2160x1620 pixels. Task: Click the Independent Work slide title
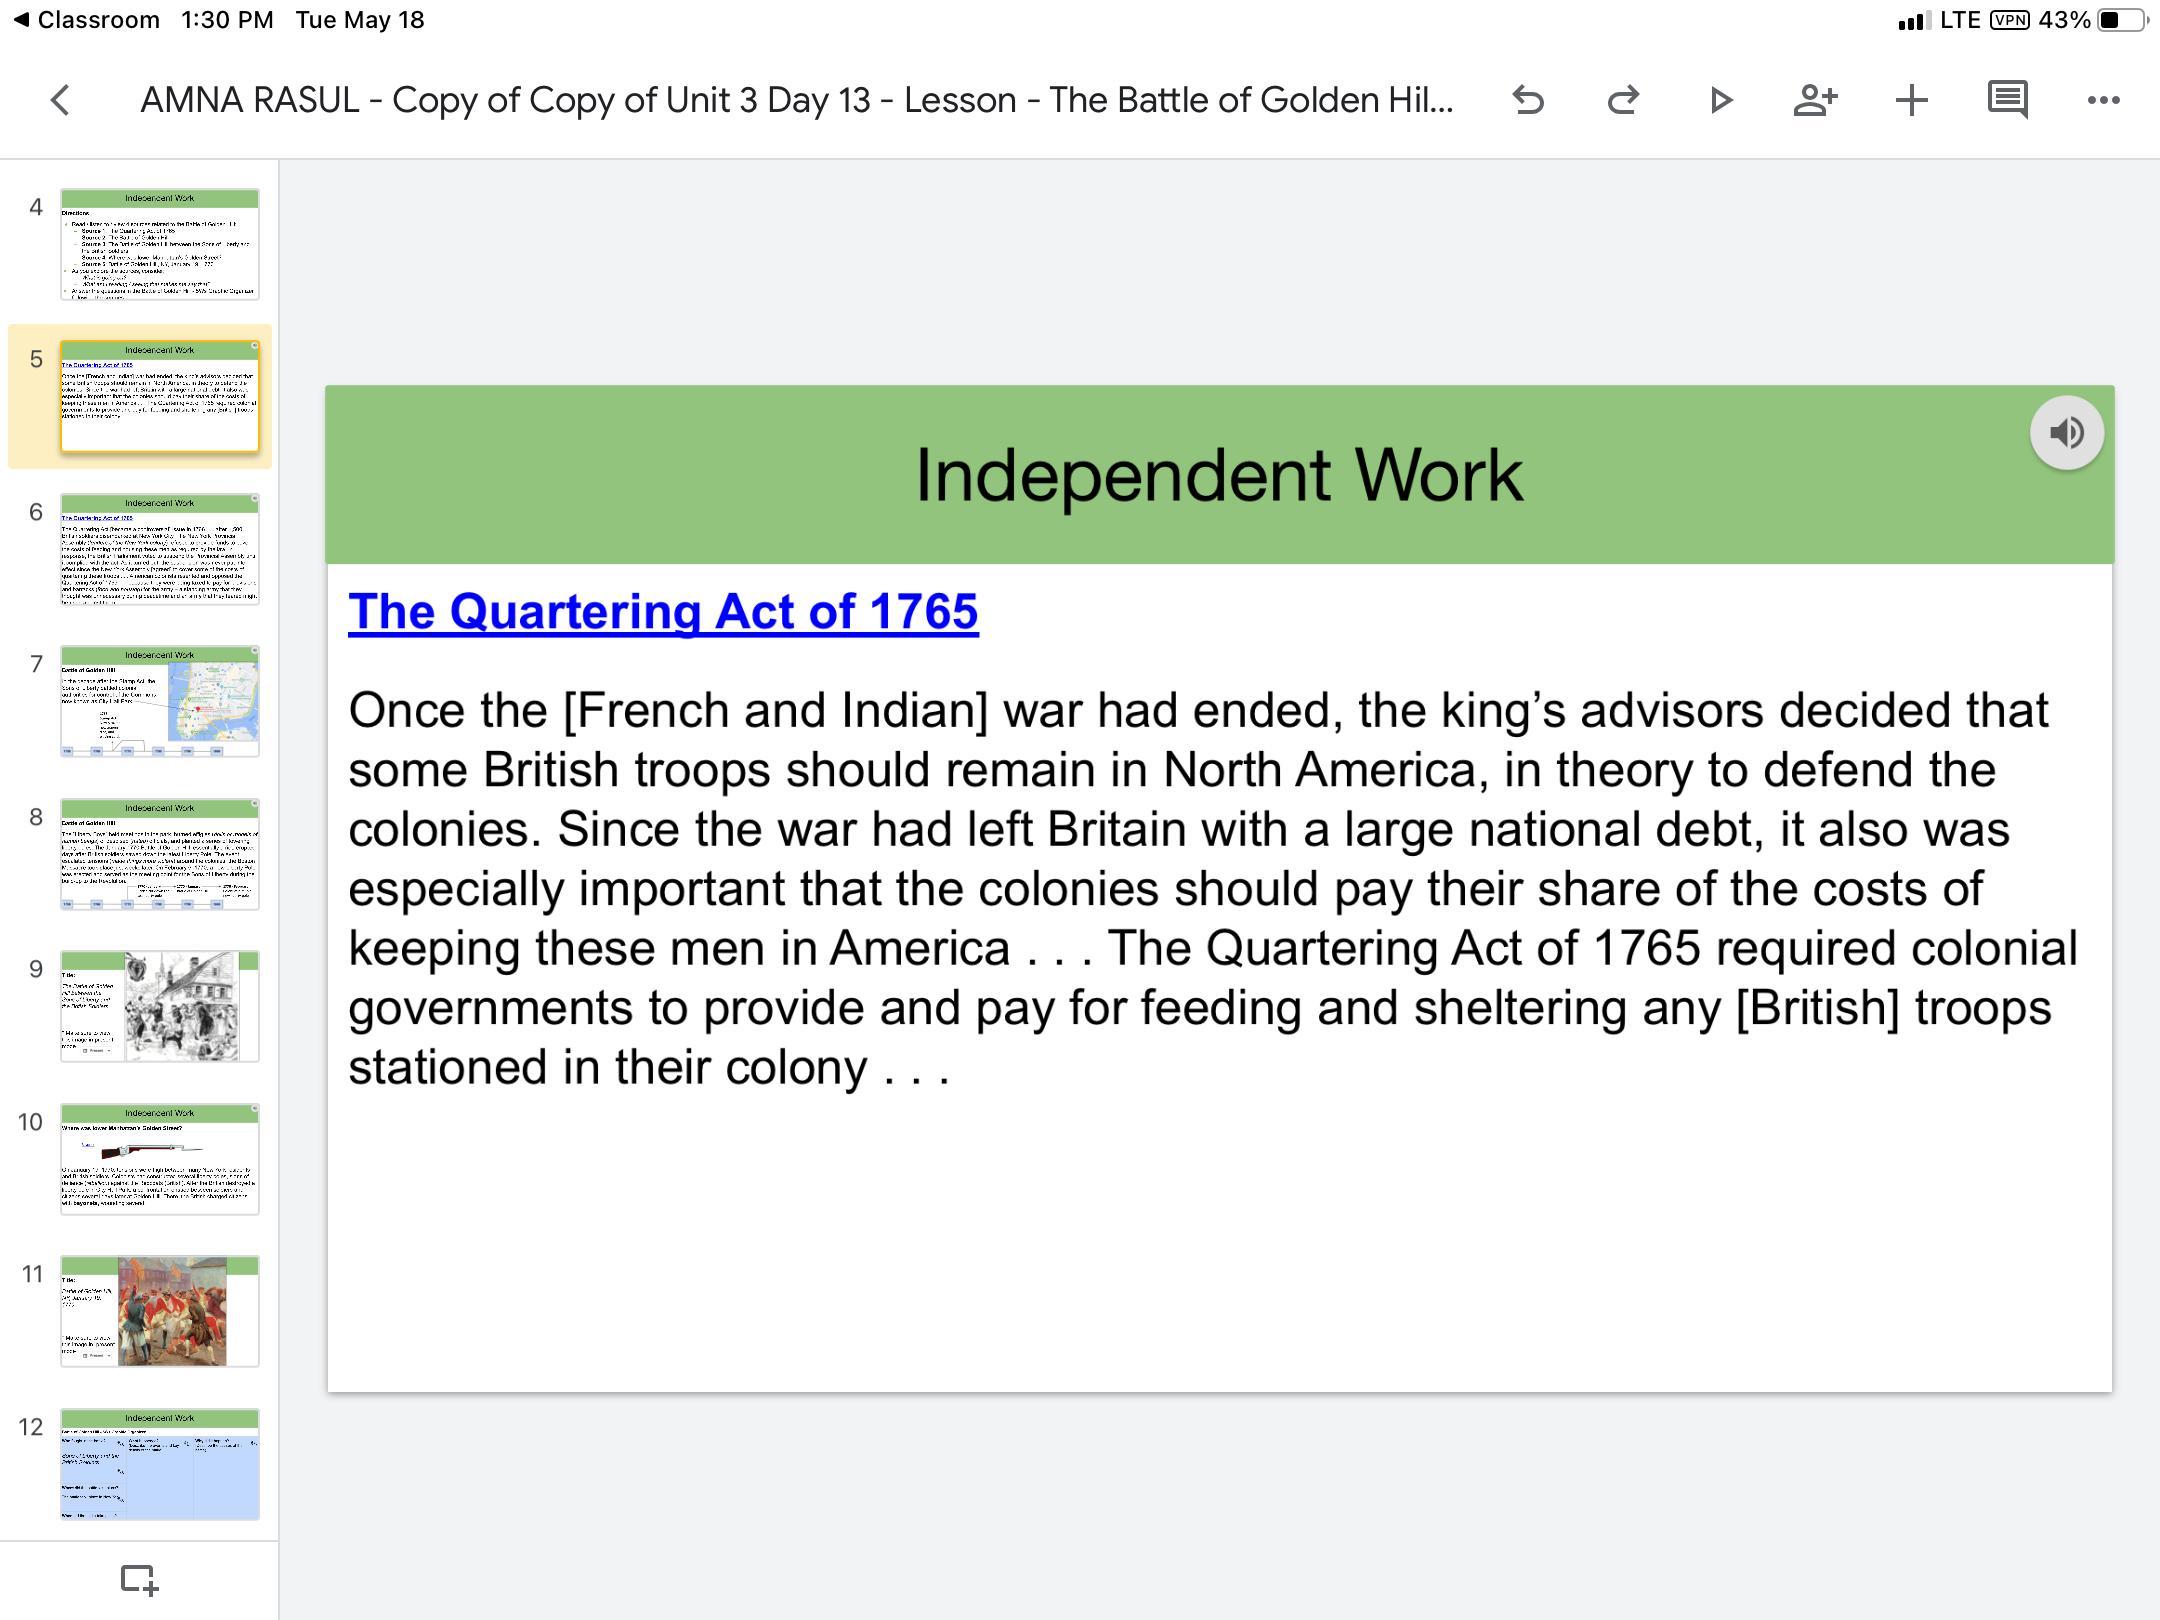click(1219, 475)
